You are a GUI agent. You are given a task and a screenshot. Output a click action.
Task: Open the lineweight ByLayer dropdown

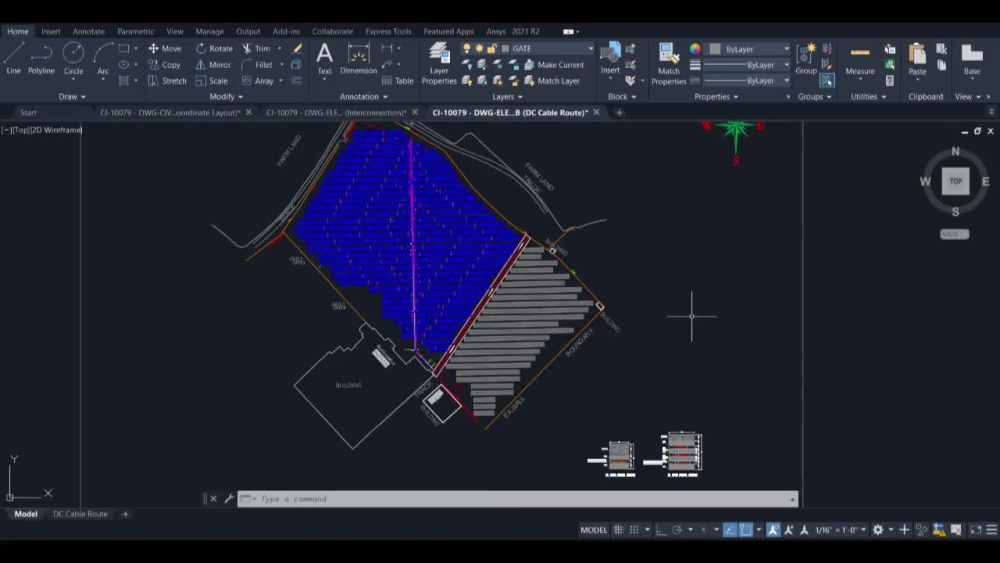(x=786, y=65)
